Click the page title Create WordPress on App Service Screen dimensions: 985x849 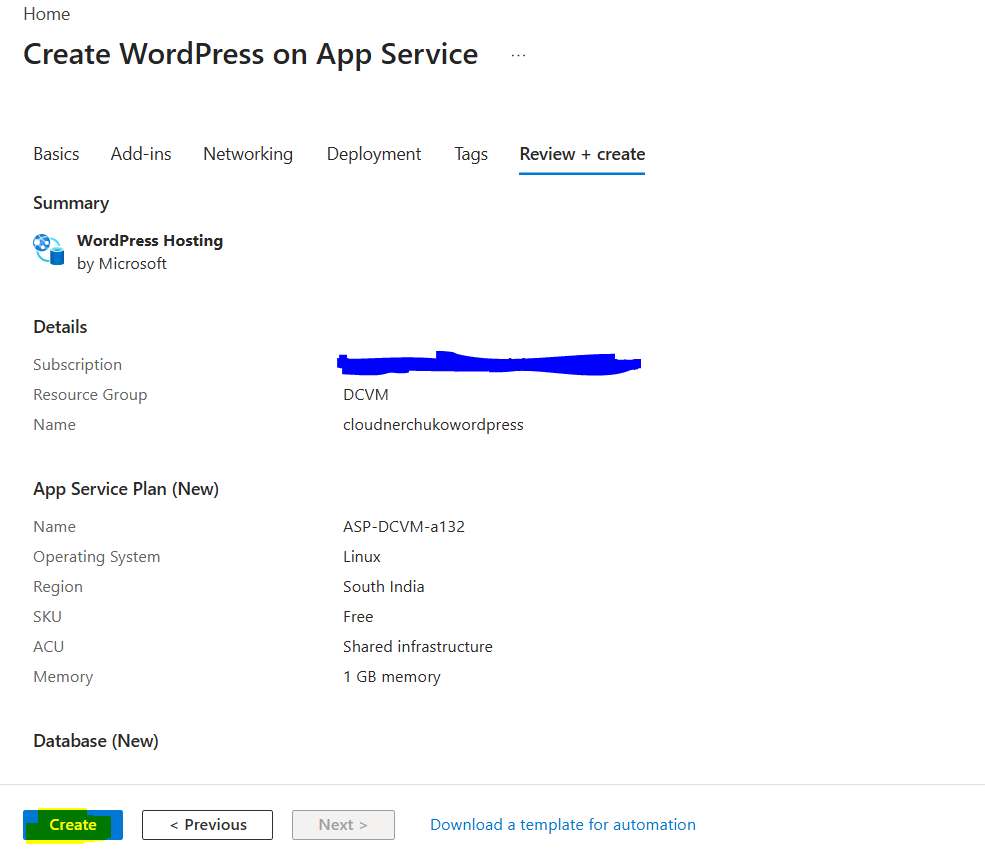[x=251, y=54]
